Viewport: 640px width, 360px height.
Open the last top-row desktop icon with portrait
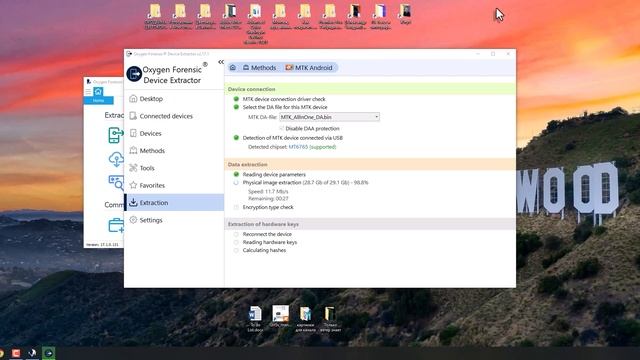[406, 14]
